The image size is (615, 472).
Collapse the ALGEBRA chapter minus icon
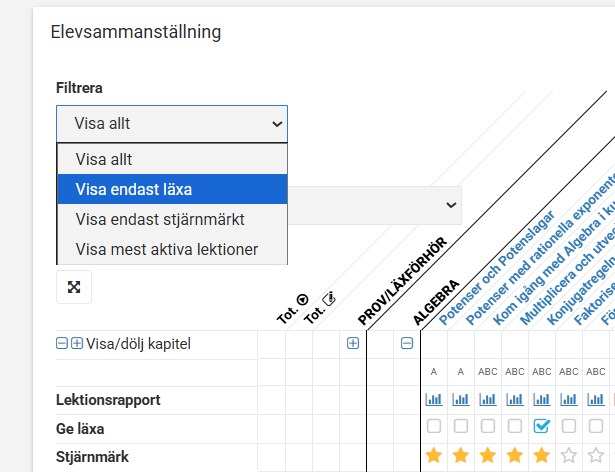407,343
